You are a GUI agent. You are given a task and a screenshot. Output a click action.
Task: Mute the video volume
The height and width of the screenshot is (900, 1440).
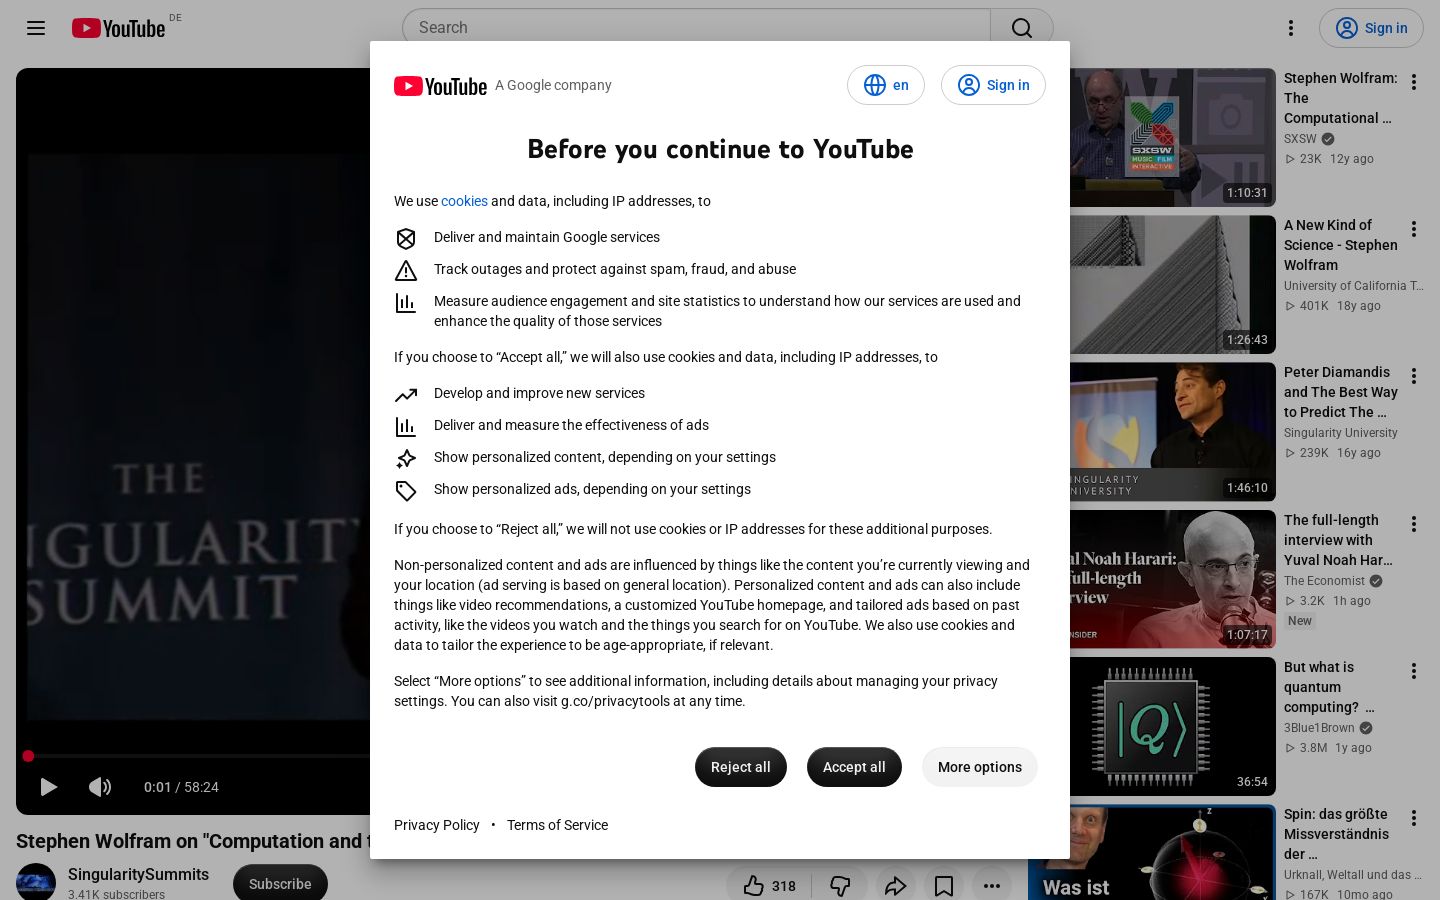pyautogui.click(x=100, y=787)
